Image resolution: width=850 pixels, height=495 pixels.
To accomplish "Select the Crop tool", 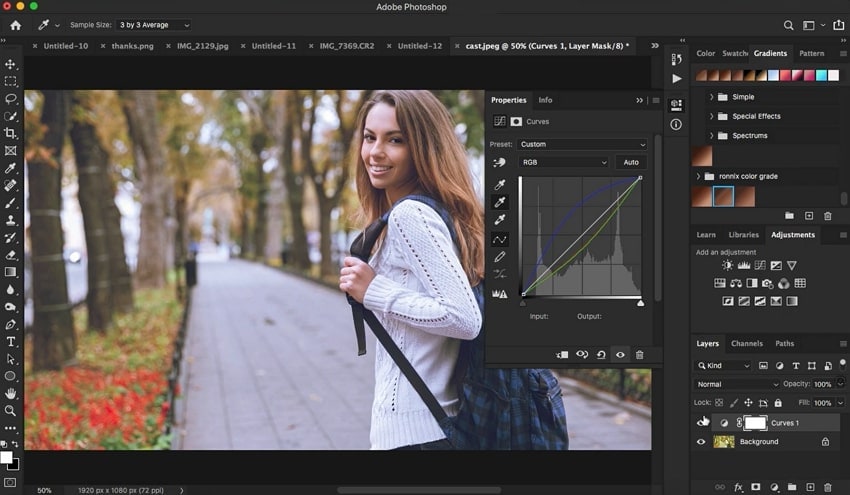I will point(10,133).
